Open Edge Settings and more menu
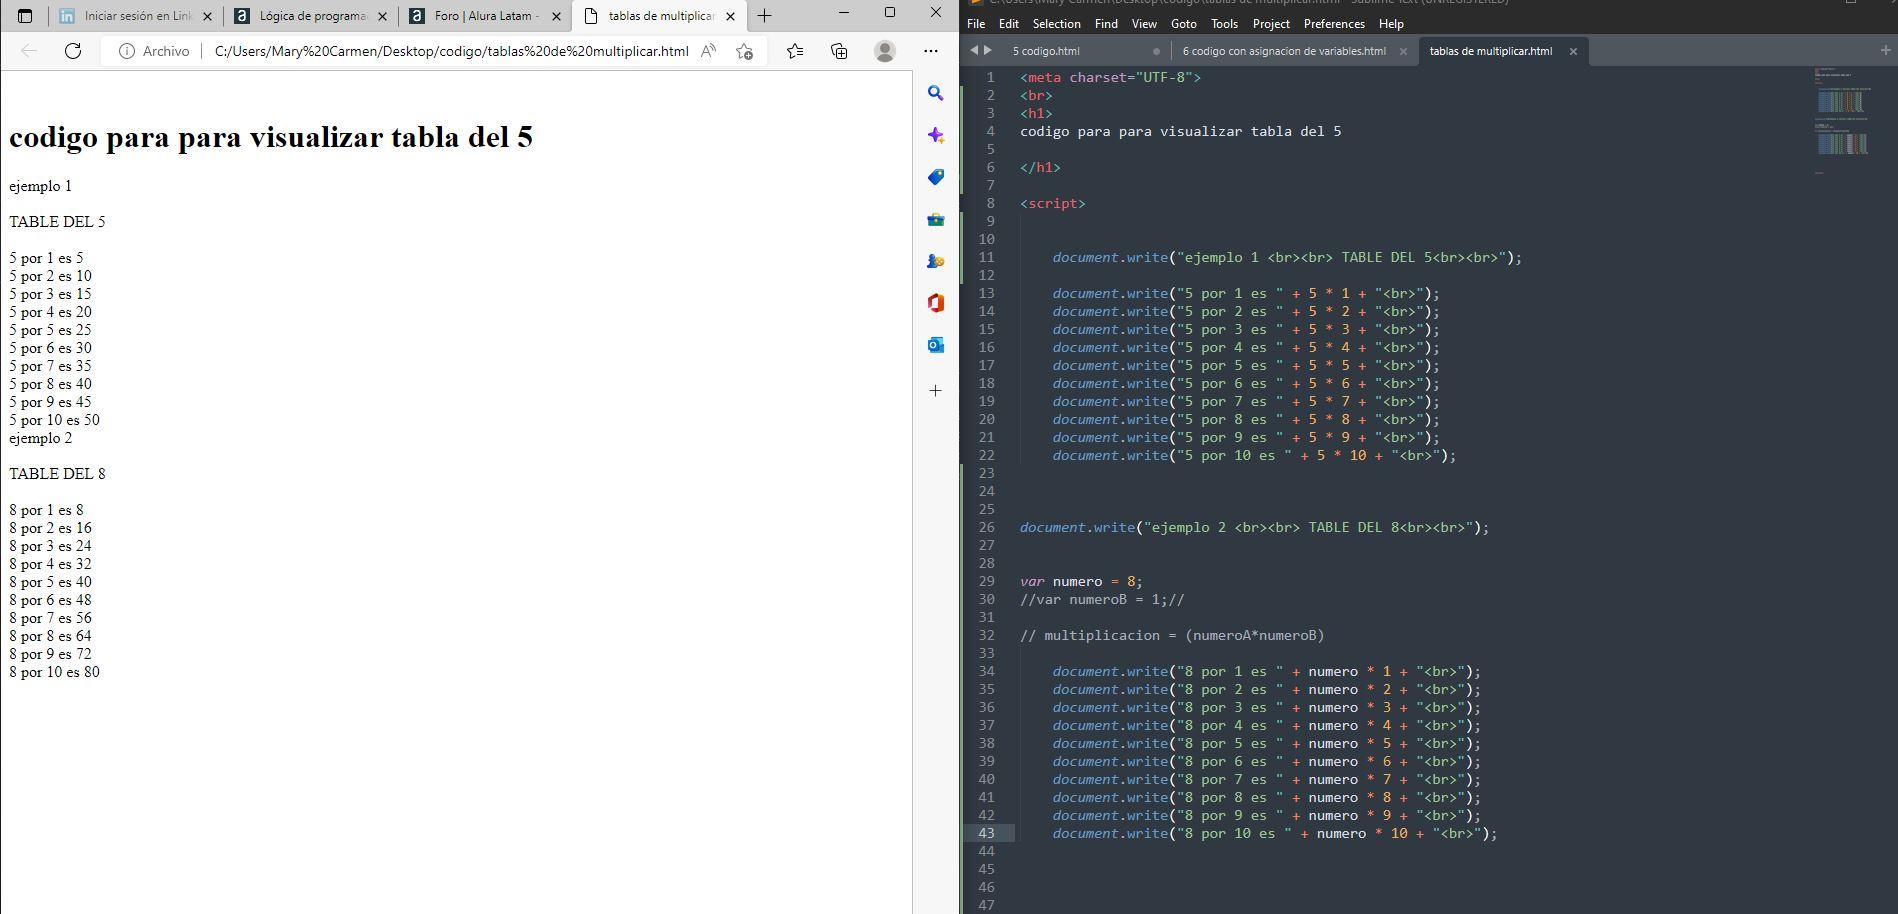This screenshot has width=1898, height=914. coord(930,51)
